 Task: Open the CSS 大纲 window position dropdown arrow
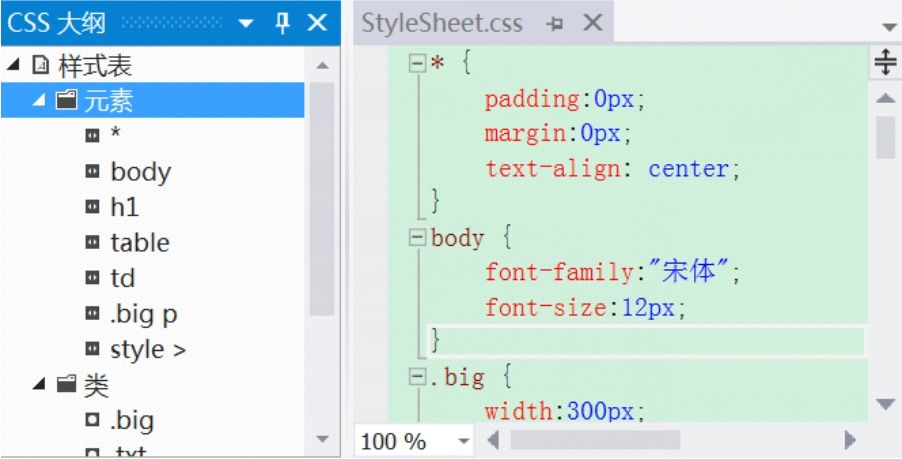tap(246, 24)
